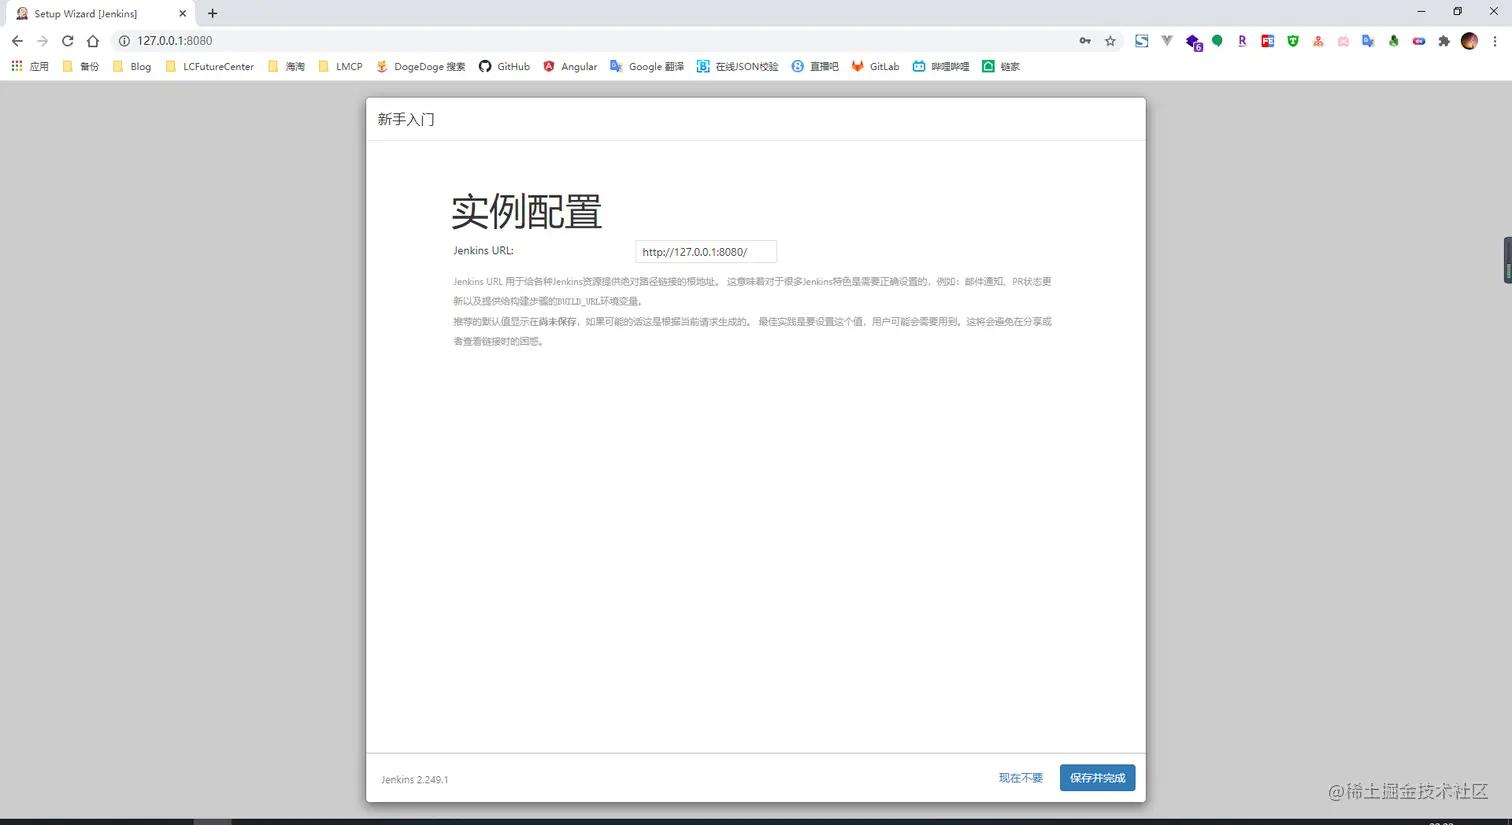
Task: Click the 新手入门 header text
Action: click(406, 119)
